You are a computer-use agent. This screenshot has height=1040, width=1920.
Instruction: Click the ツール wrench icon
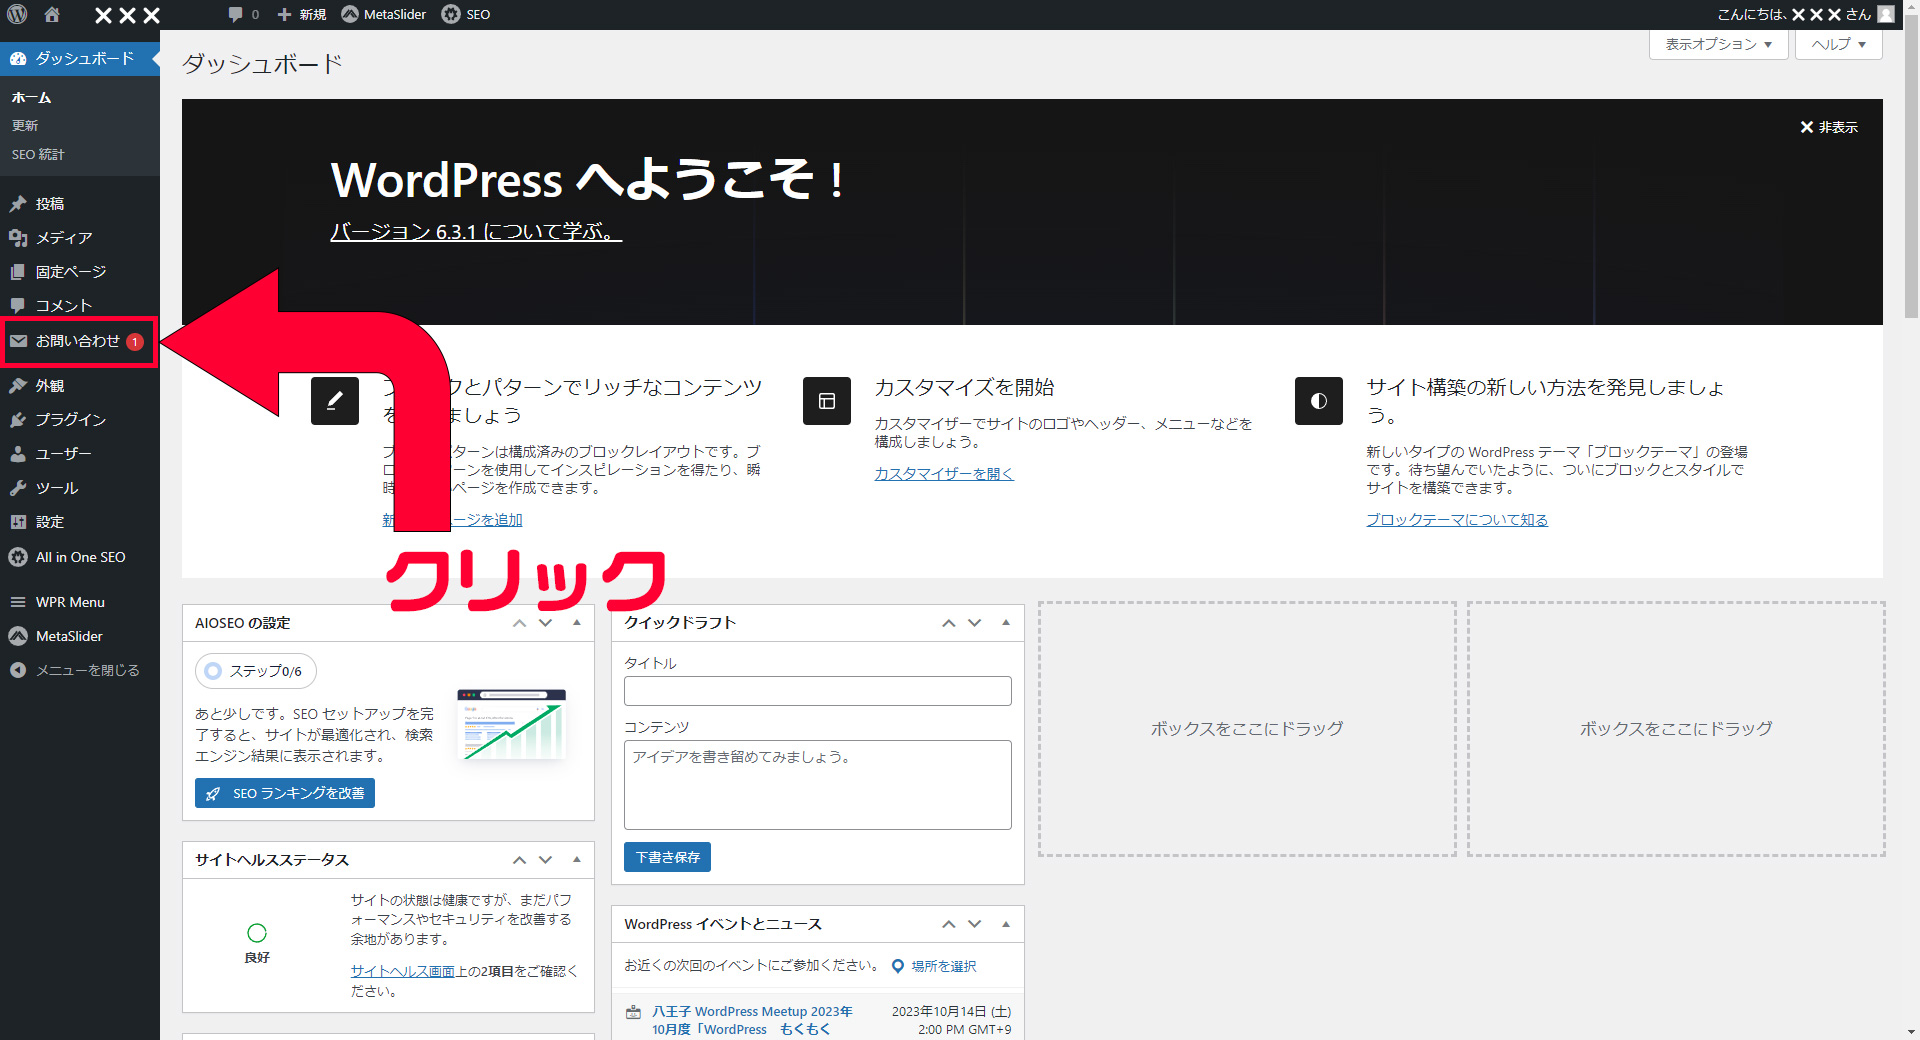click(18, 488)
